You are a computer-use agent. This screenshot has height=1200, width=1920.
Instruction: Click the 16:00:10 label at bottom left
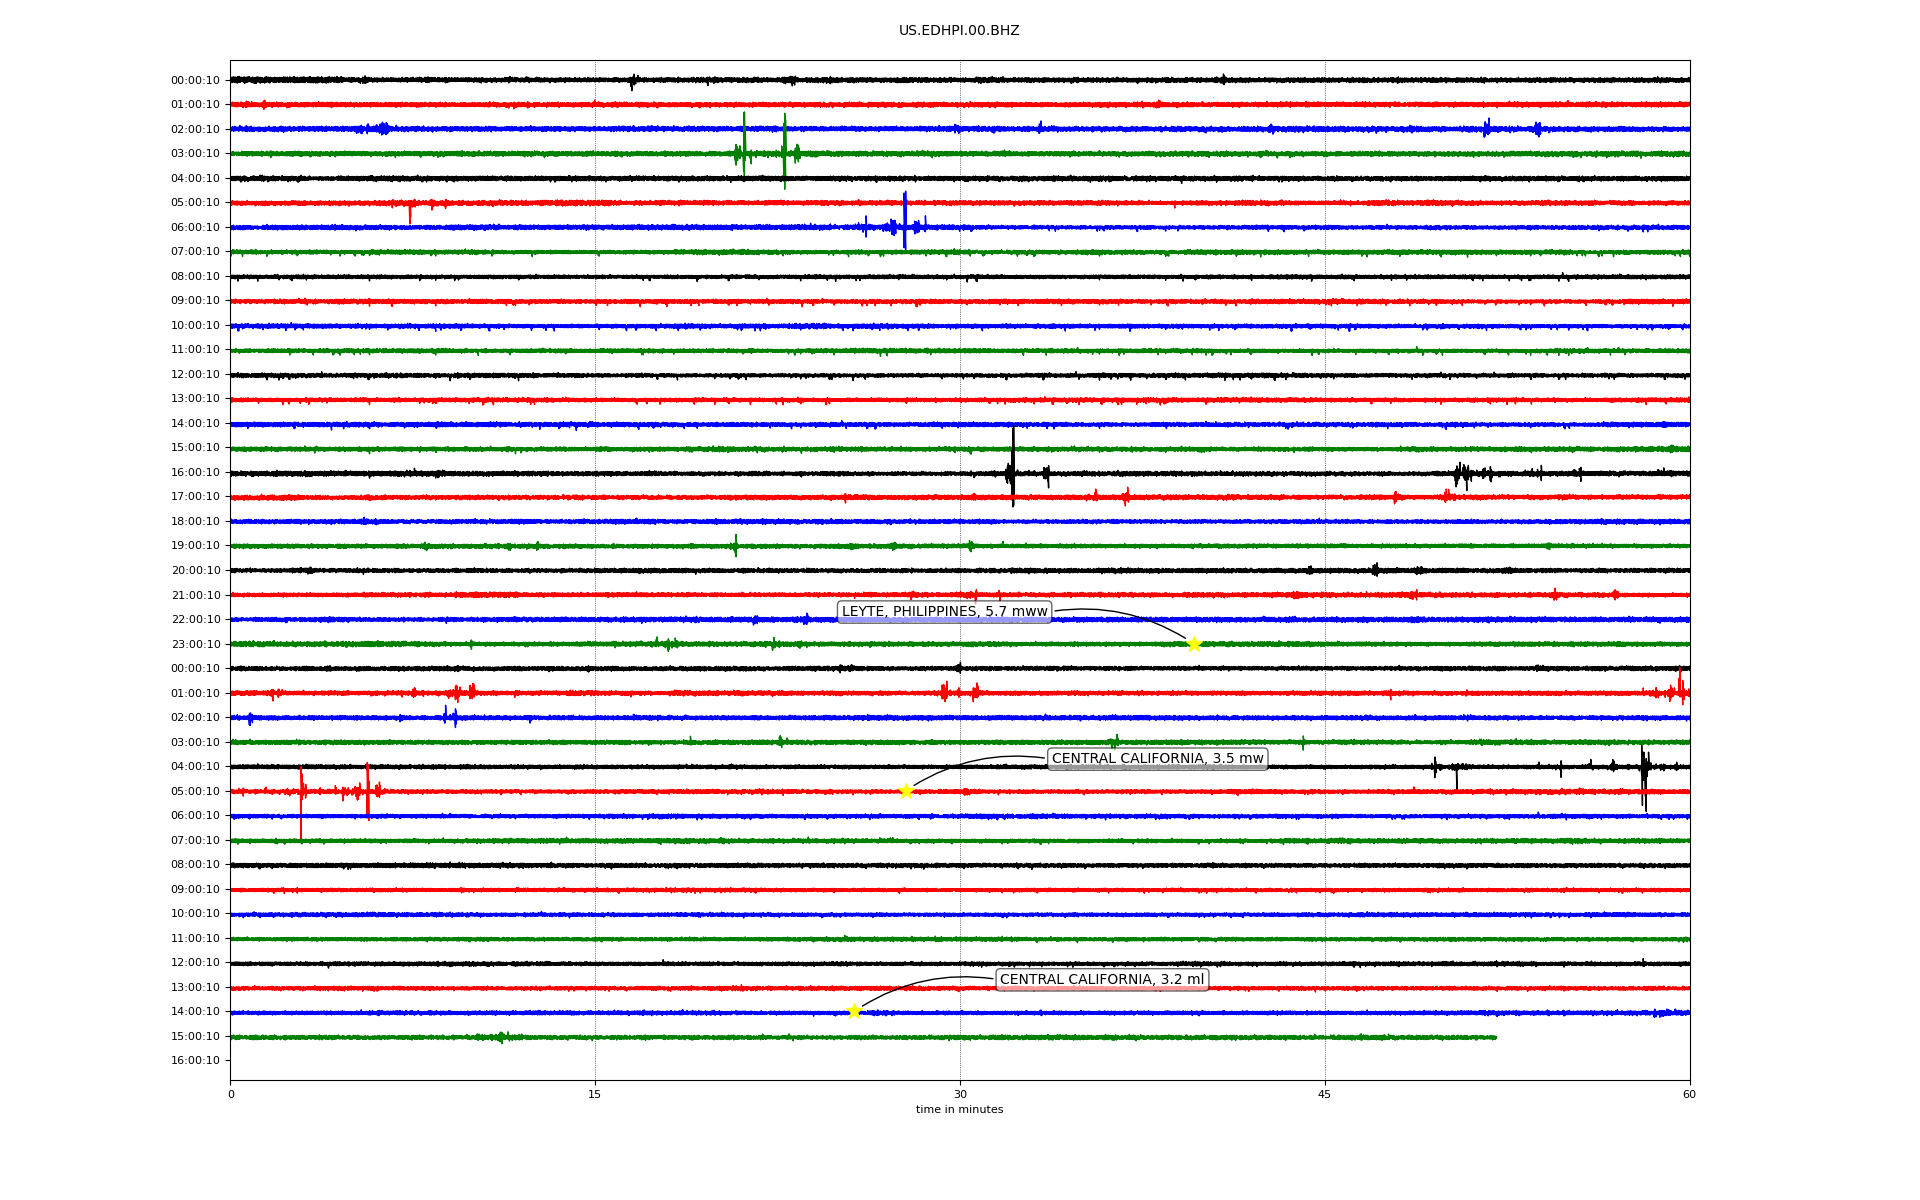tap(195, 1061)
